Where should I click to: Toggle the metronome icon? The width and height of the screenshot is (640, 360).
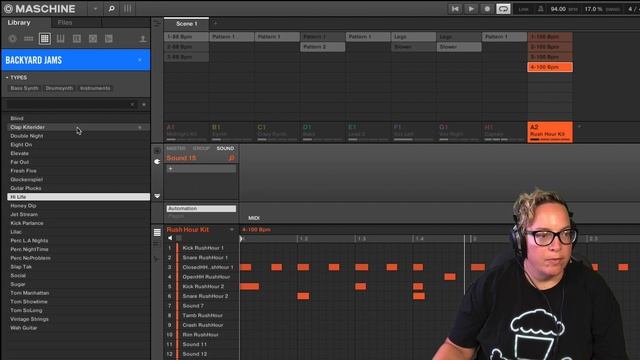point(540,9)
